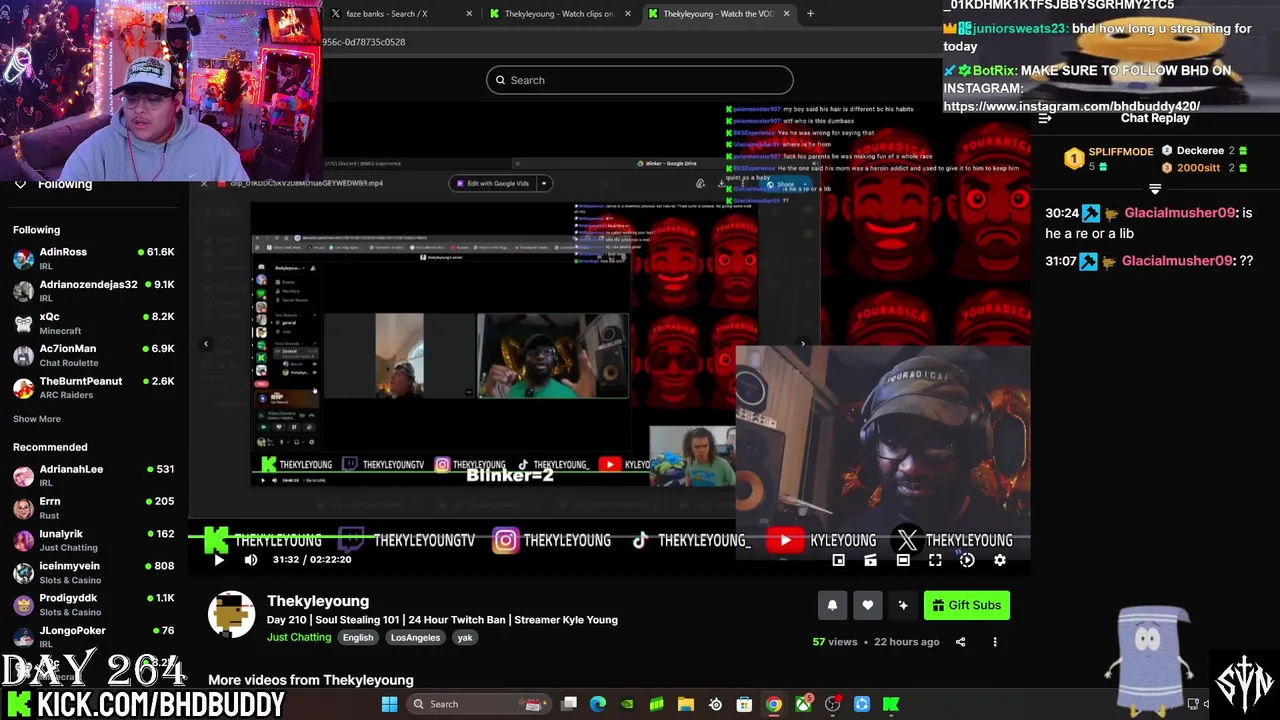The height and width of the screenshot is (720, 1280).
Task: Open xQc channel in sidebar
Action: pos(94,322)
